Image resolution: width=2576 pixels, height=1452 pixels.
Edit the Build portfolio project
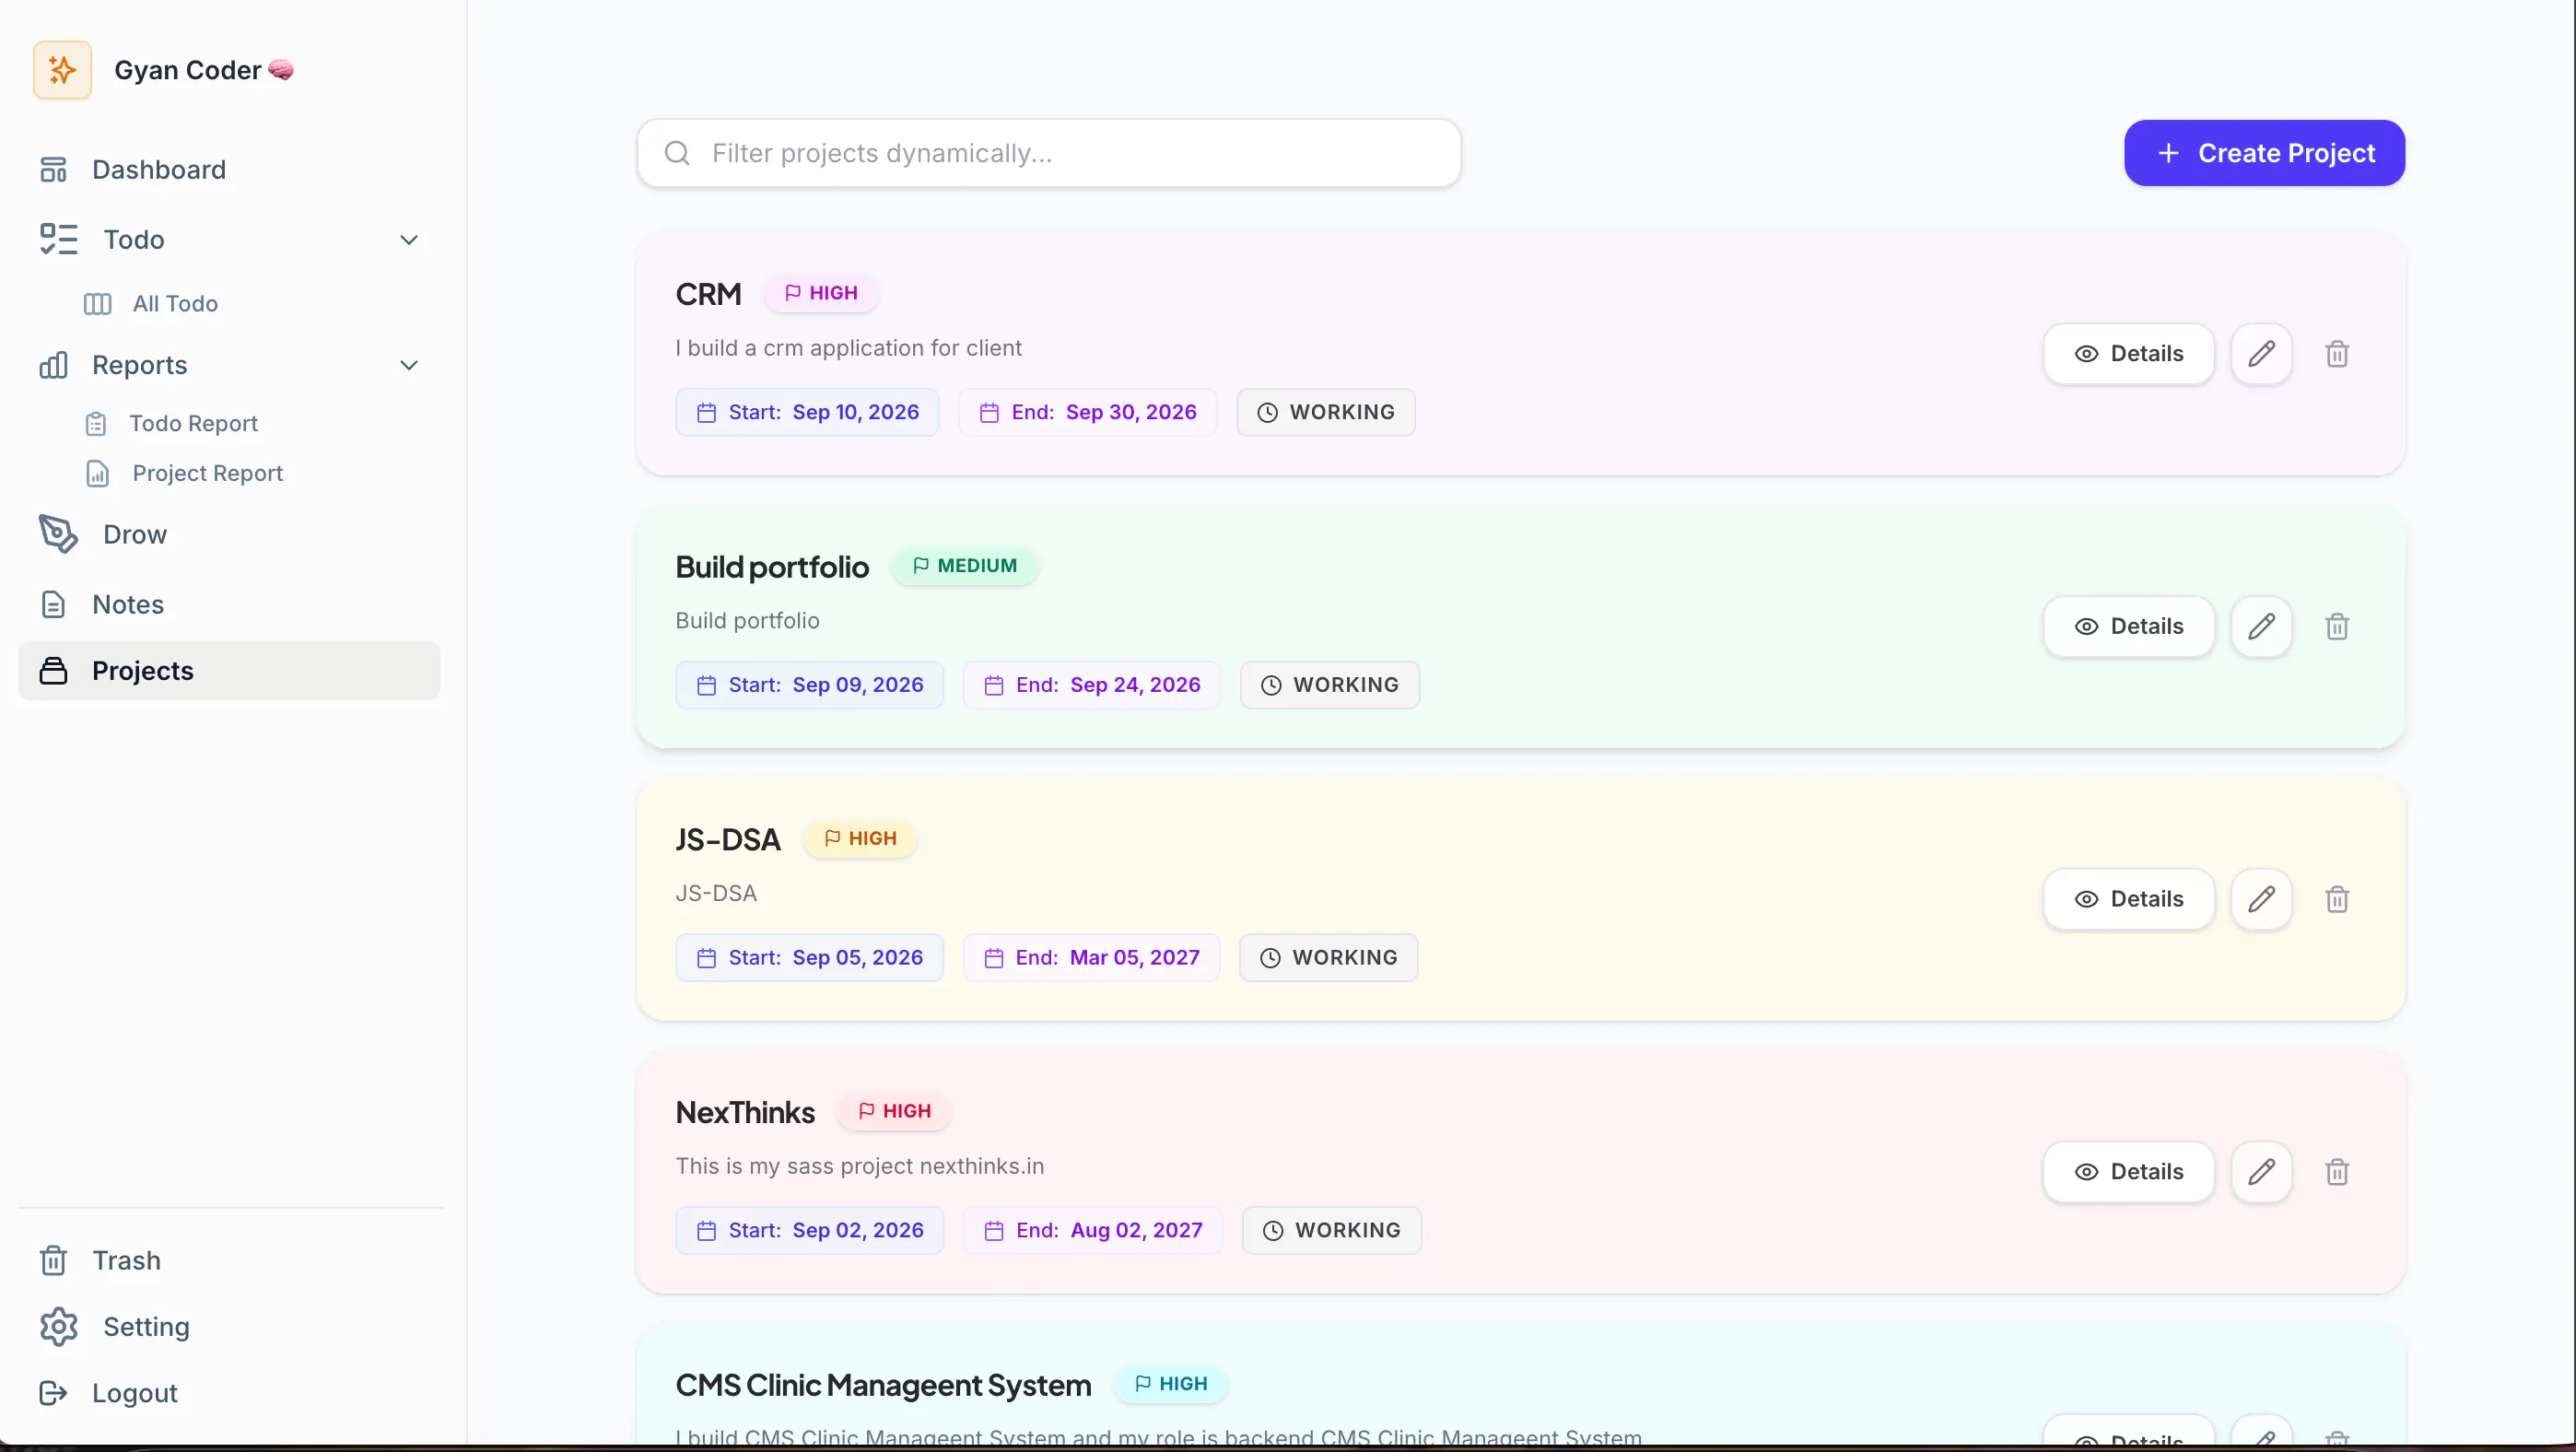2261,627
